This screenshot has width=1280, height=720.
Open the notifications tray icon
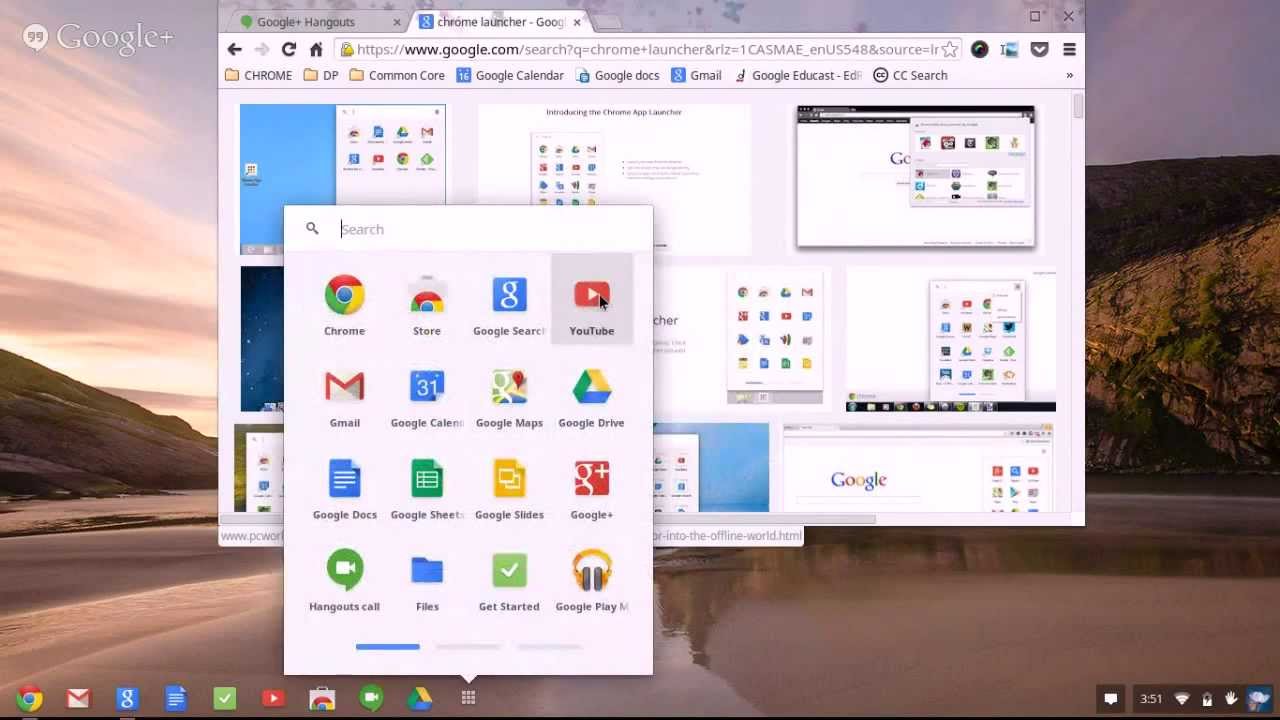(1110, 699)
